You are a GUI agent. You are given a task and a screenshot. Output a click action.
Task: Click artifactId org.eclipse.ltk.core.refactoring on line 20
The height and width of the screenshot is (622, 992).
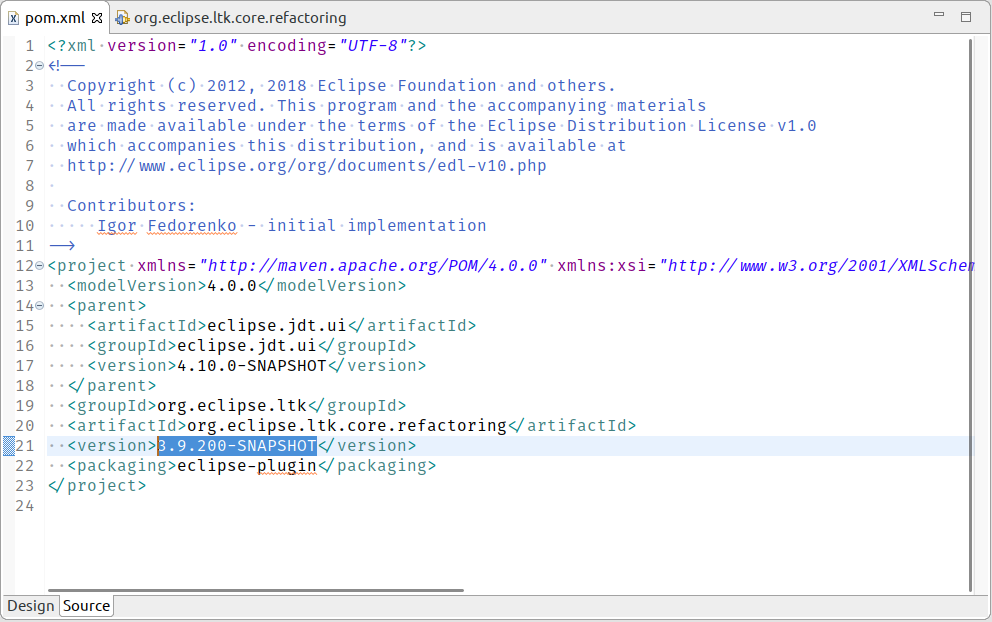pos(347,425)
